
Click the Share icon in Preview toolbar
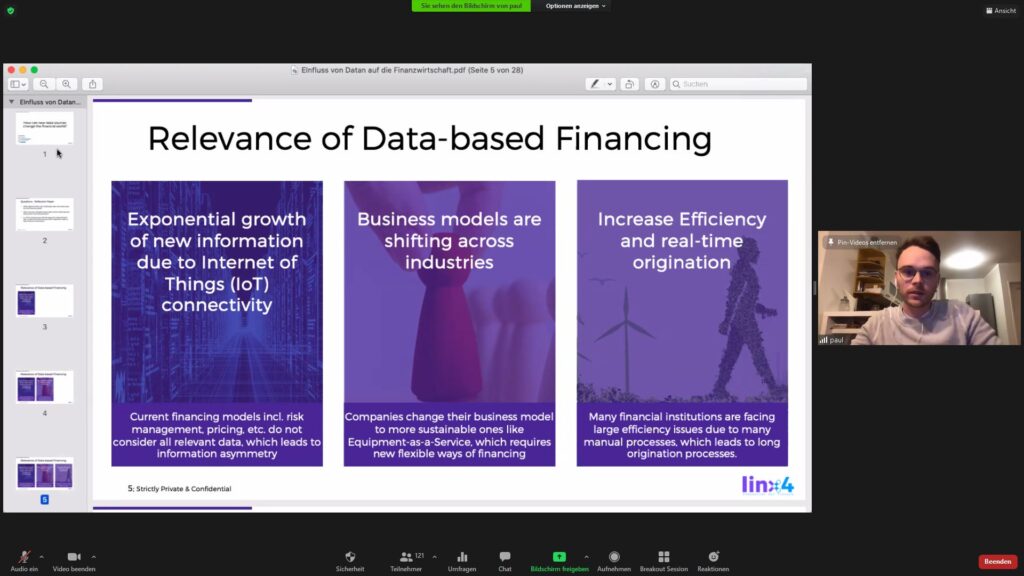[93, 84]
